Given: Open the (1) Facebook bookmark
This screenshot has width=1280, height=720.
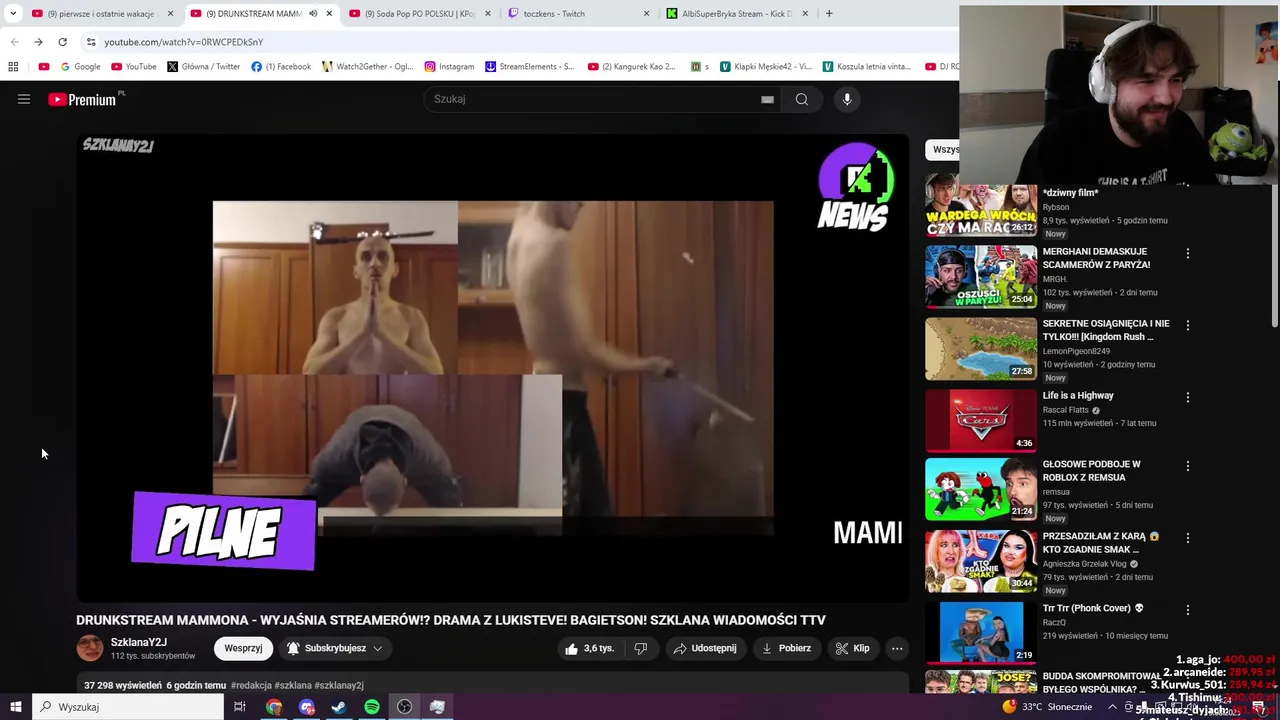Looking at the screenshot, I should (x=281, y=67).
